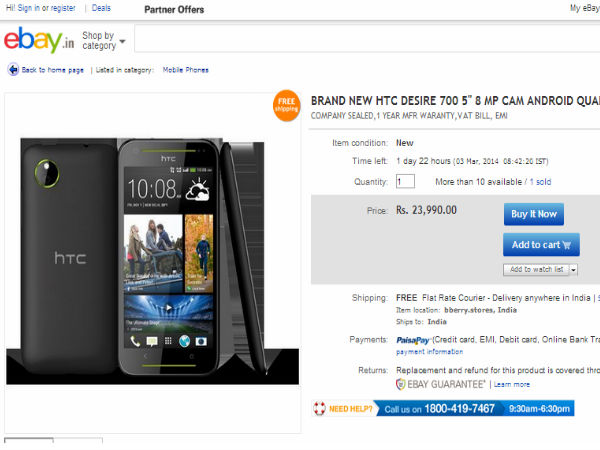Click the eBay Guarantee shield icon

tap(401, 383)
